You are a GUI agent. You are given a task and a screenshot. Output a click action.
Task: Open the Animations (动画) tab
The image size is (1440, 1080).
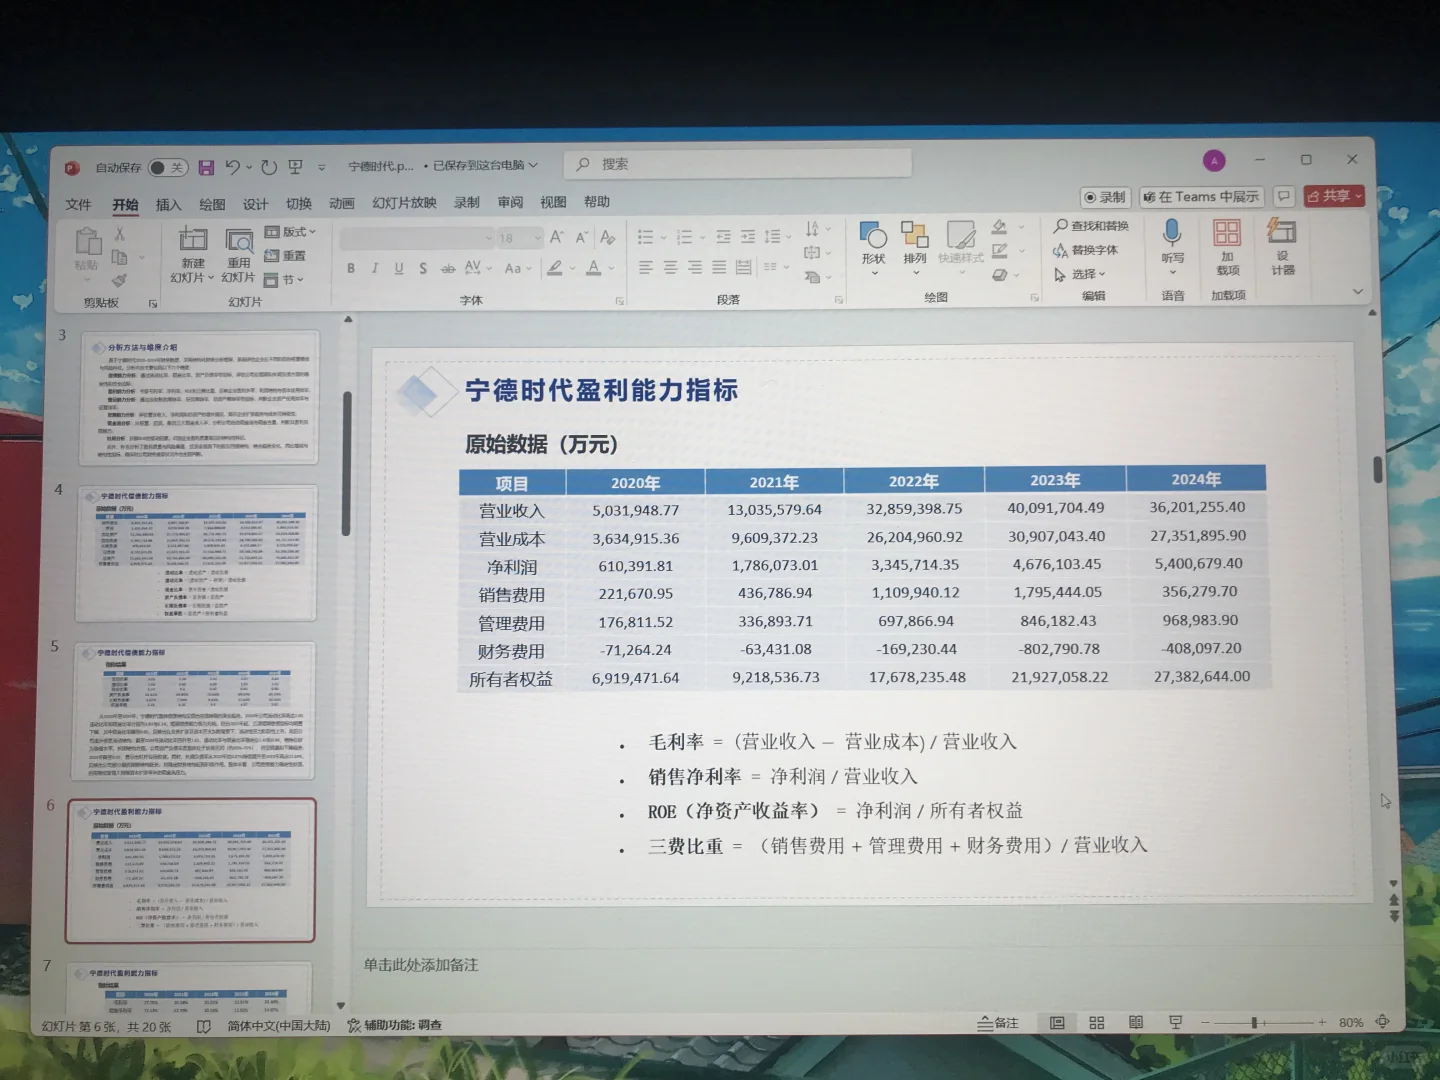pyautogui.click(x=342, y=203)
